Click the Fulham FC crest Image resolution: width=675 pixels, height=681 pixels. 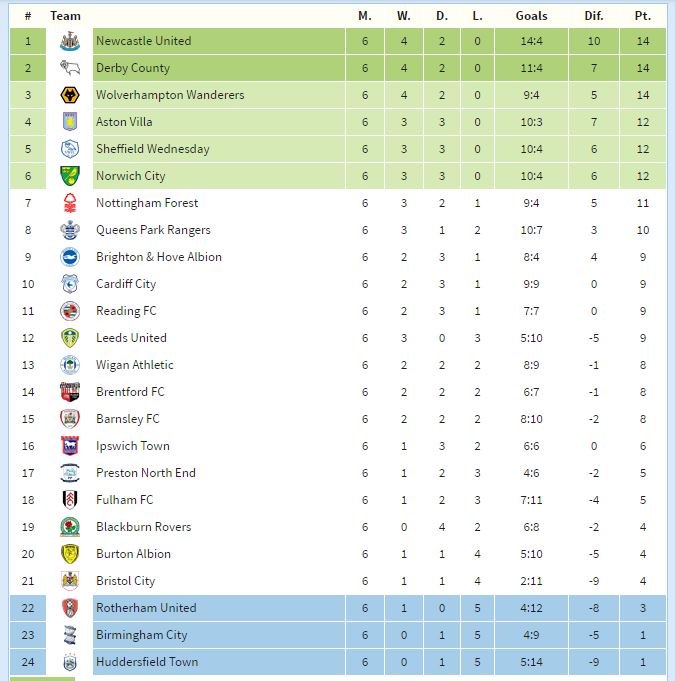pos(69,500)
